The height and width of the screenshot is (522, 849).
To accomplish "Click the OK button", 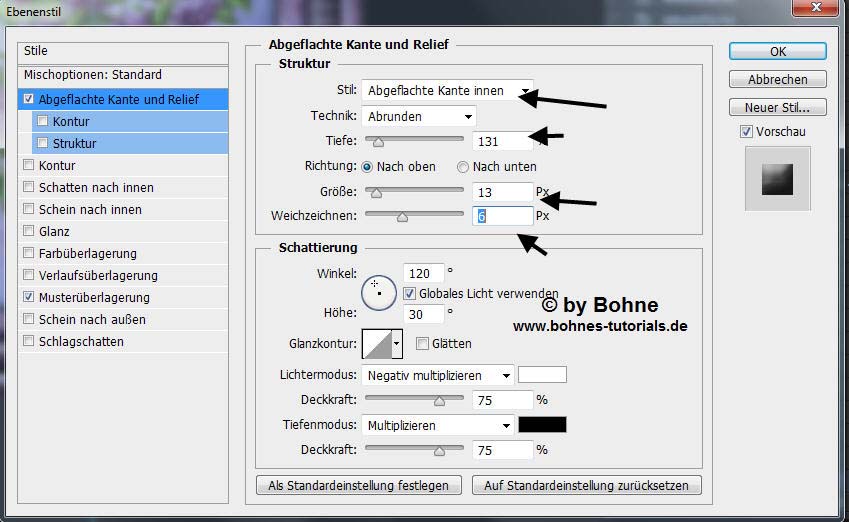I will coord(777,51).
